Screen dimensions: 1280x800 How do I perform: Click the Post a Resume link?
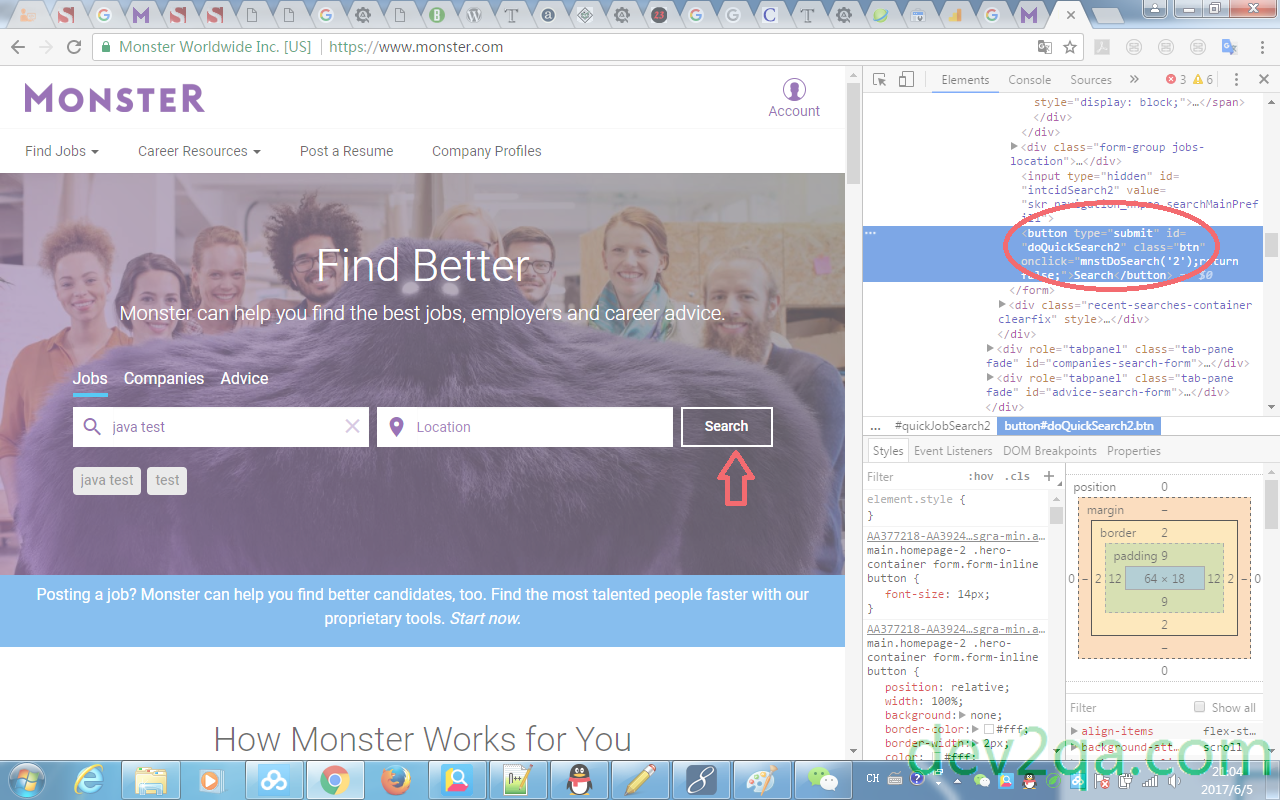[347, 151]
